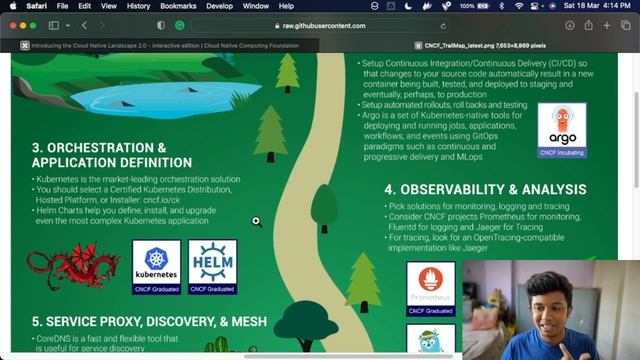Click CNCF Graduated label under Kubernetes
The width and height of the screenshot is (640, 360).
(156, 289)
